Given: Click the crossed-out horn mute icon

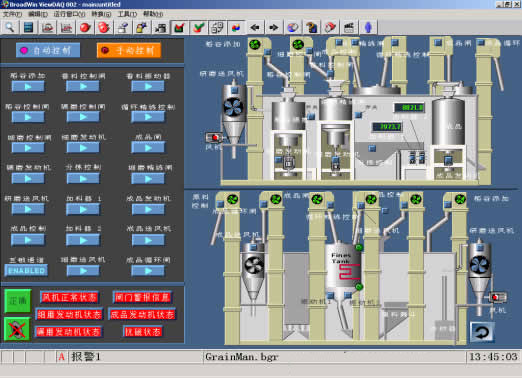Looking at the screenshot, I should point(17,329).
